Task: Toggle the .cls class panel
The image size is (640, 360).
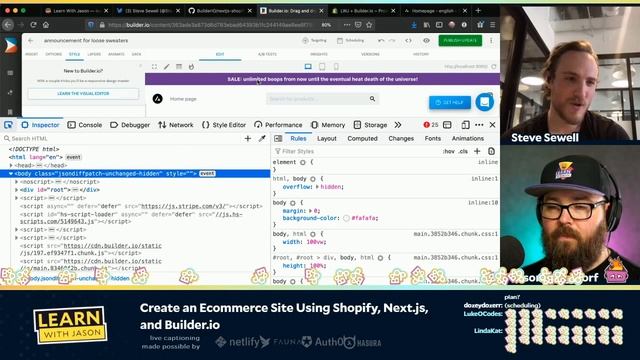Action: (x=463, y=151)
